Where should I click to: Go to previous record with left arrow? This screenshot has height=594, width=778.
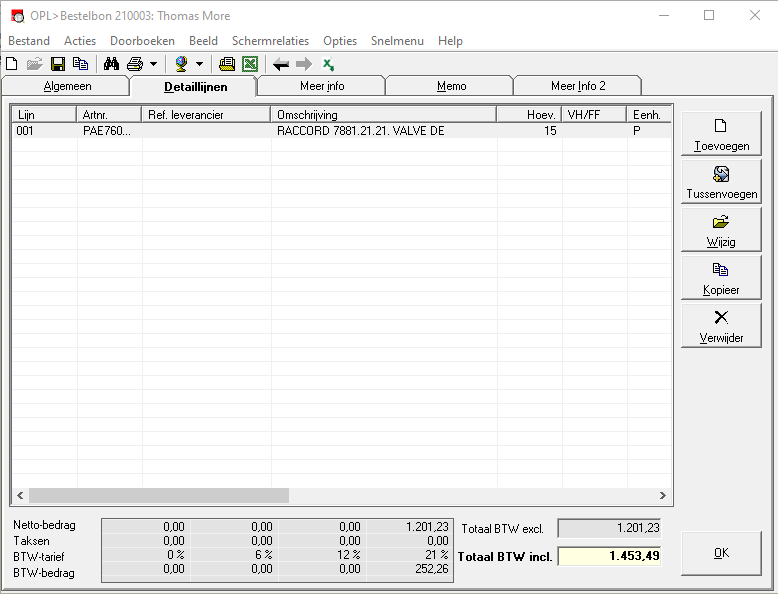coord(281,64)
